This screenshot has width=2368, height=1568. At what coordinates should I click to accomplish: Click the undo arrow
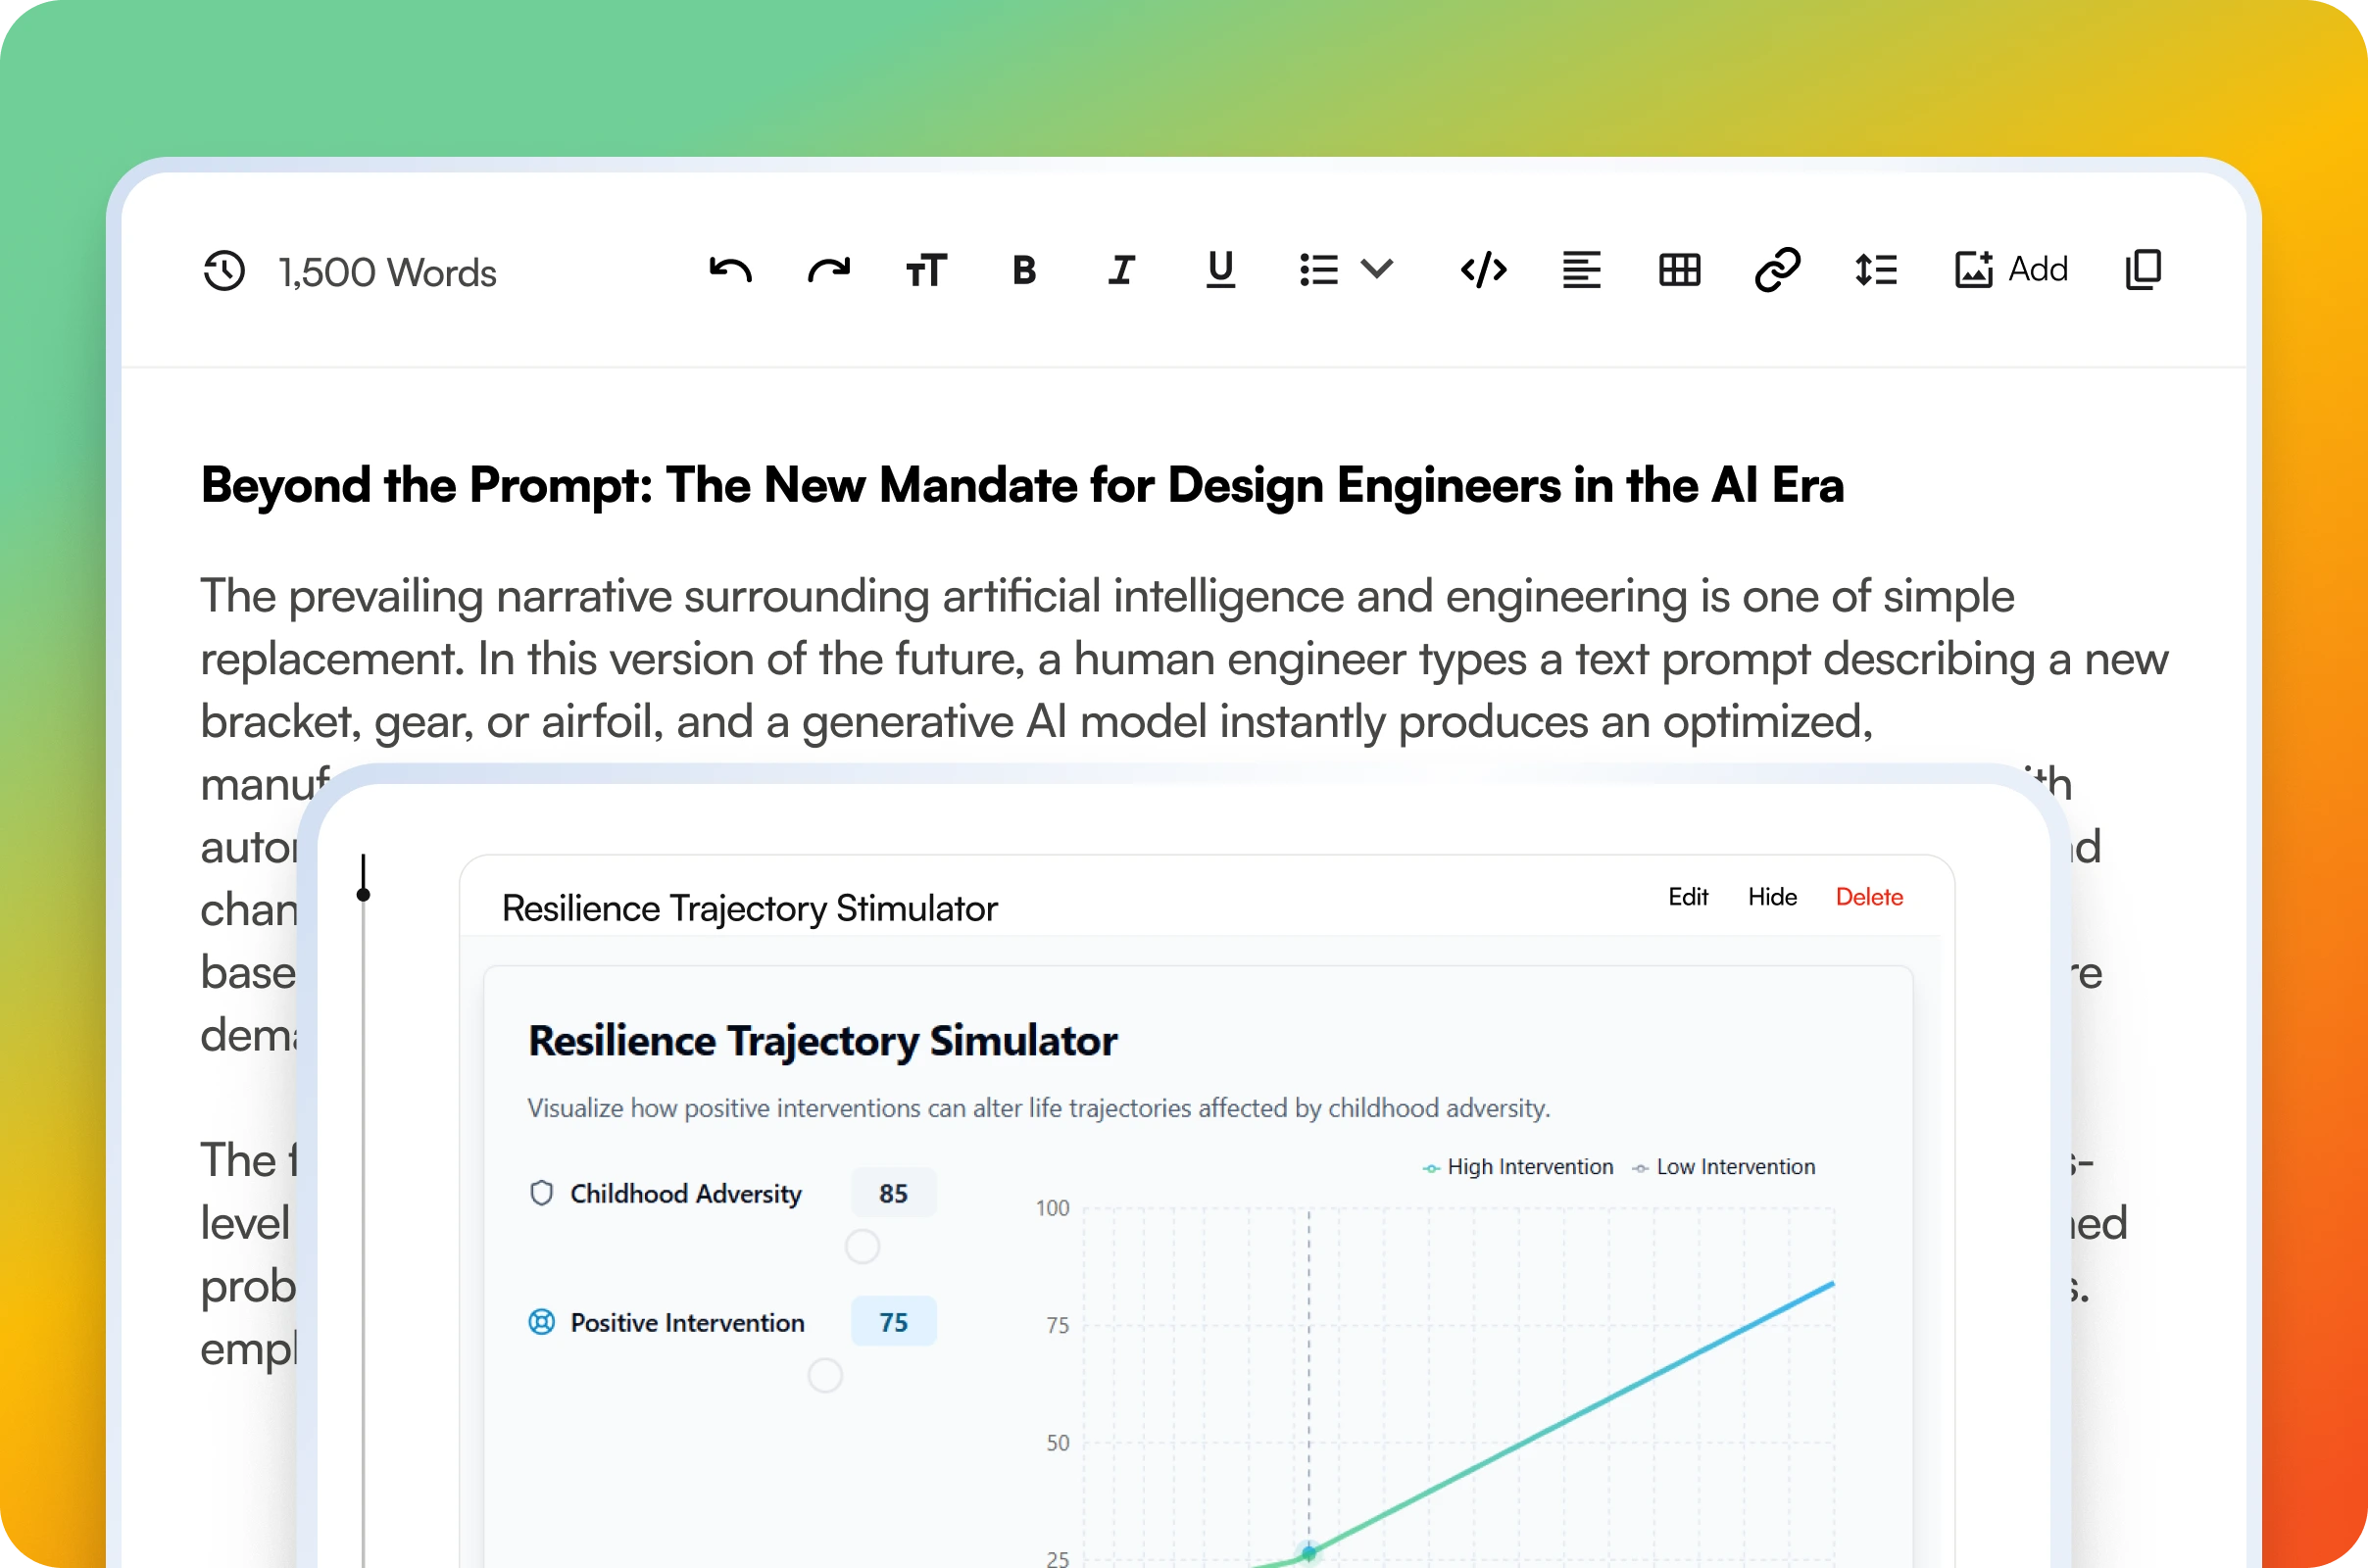[730, 270]
